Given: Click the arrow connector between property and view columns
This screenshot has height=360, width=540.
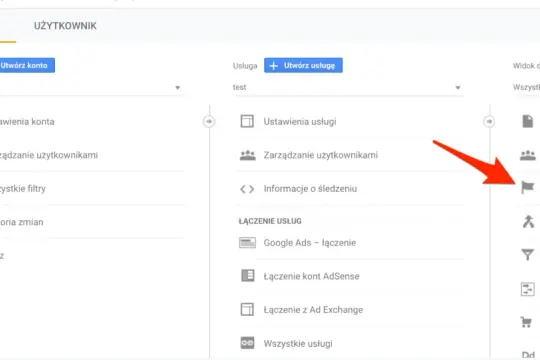Looking at the screenshot, I should 489,121.
